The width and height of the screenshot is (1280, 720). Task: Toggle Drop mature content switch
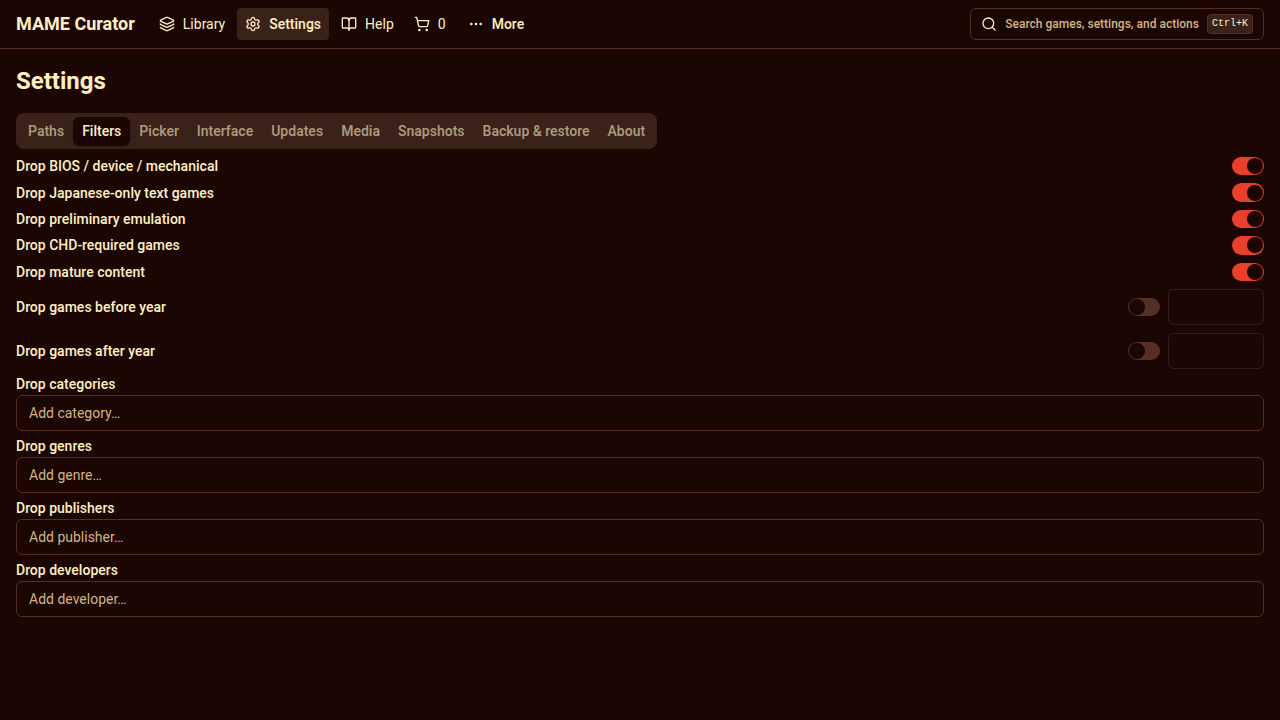point(1248,272)
